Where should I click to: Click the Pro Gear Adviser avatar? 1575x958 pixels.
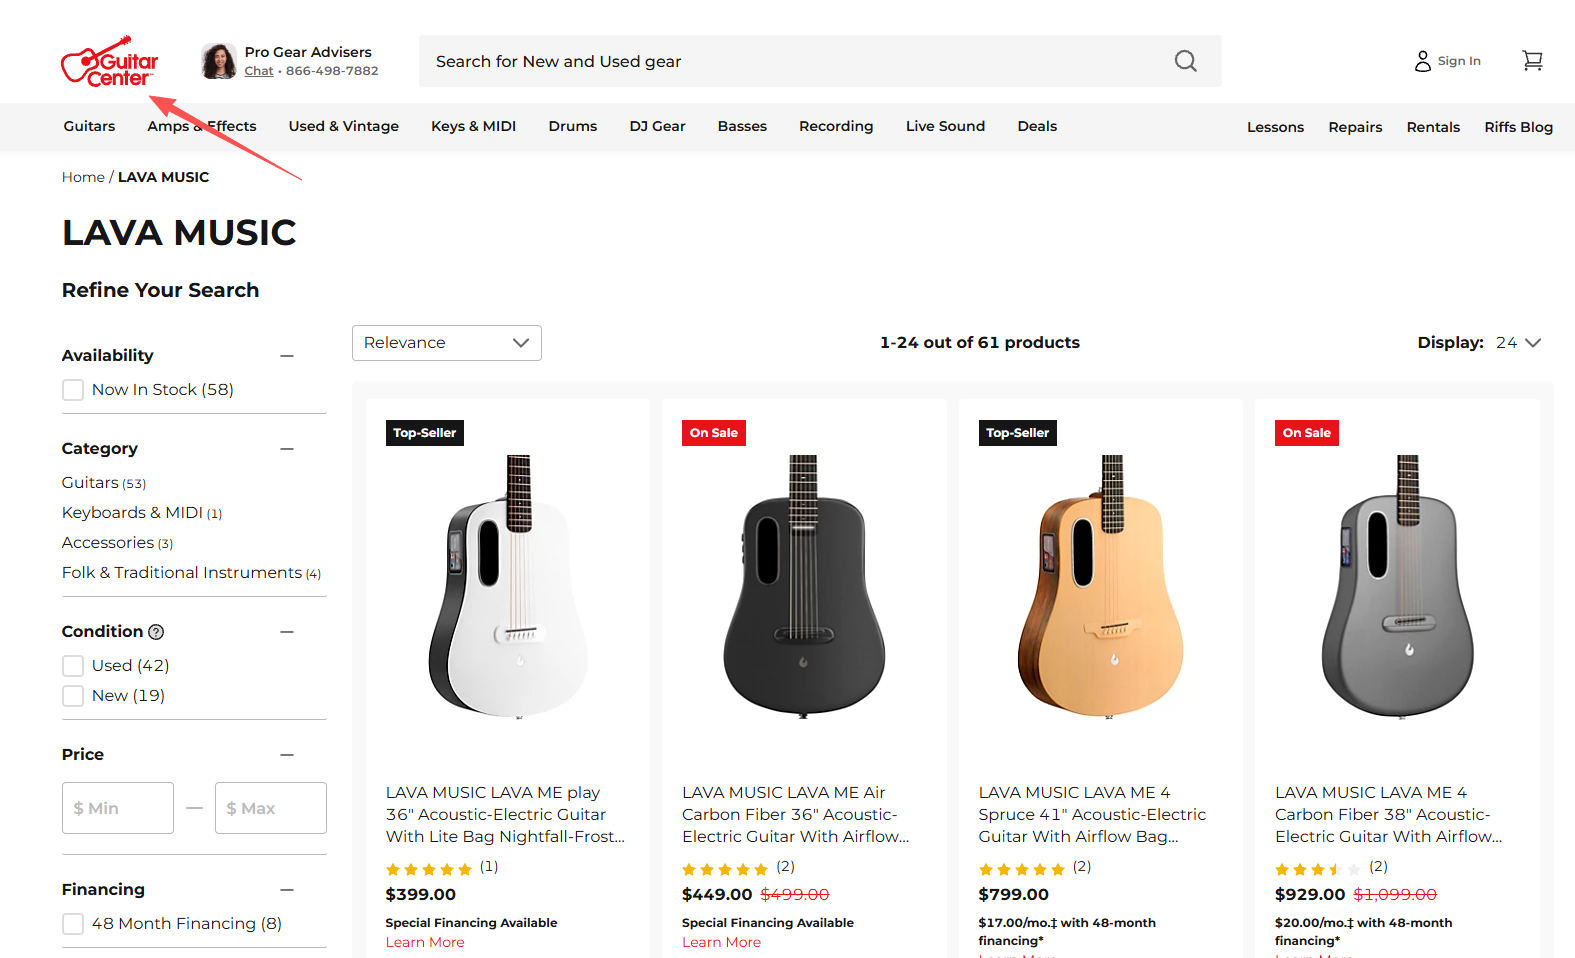(x=218, y=61)
